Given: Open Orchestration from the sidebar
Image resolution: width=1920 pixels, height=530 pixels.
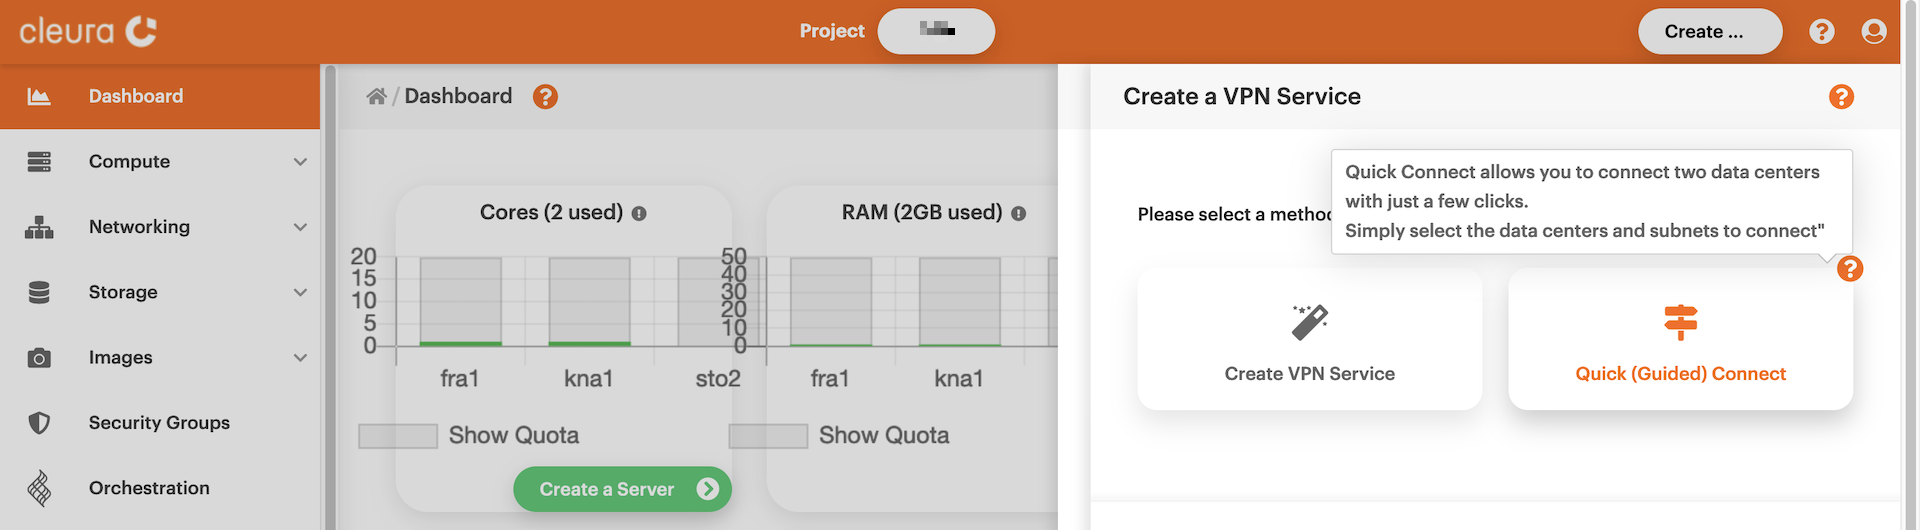Looking at the screenshot, I should [149, 488].
